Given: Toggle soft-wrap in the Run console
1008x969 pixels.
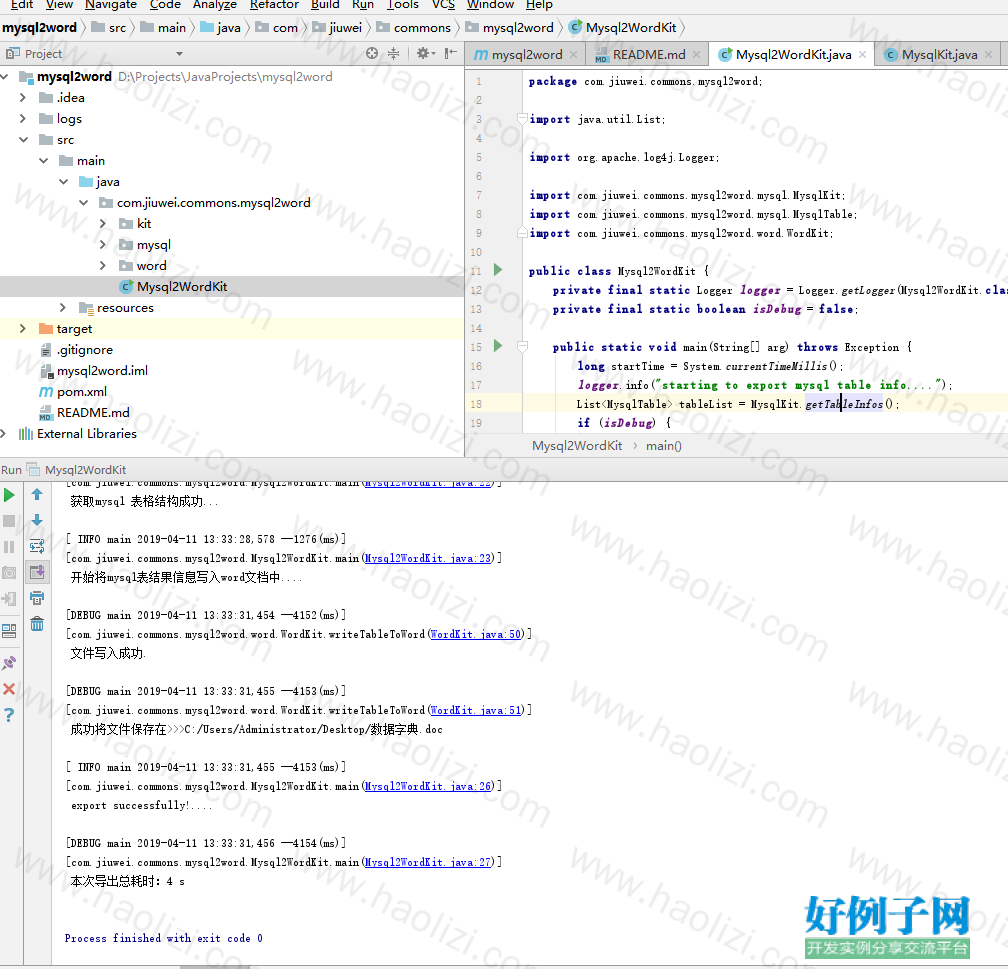Looking at the screenshot, I should click(37, 547).
